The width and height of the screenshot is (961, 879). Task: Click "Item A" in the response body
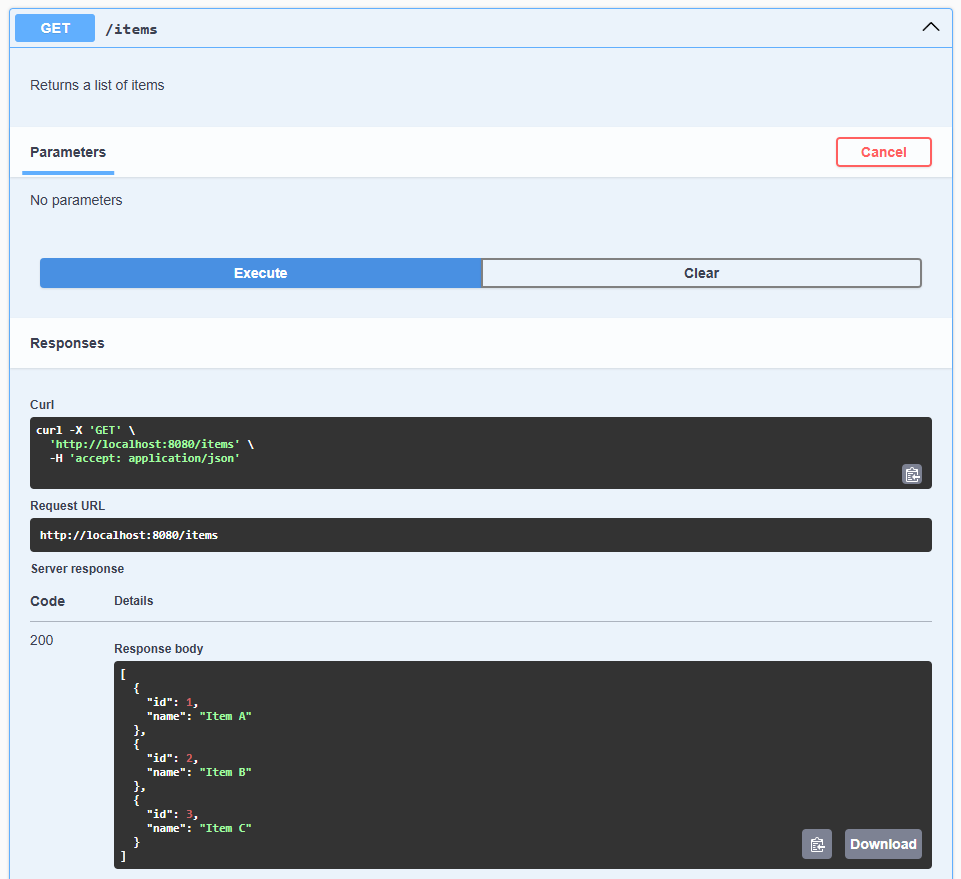click(x=225, y=716)
